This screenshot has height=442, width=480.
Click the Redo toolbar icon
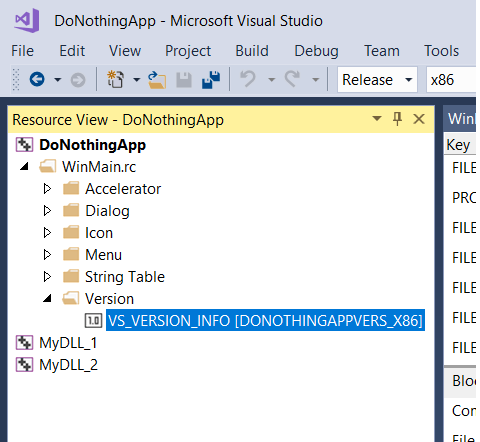pos(292,79)
